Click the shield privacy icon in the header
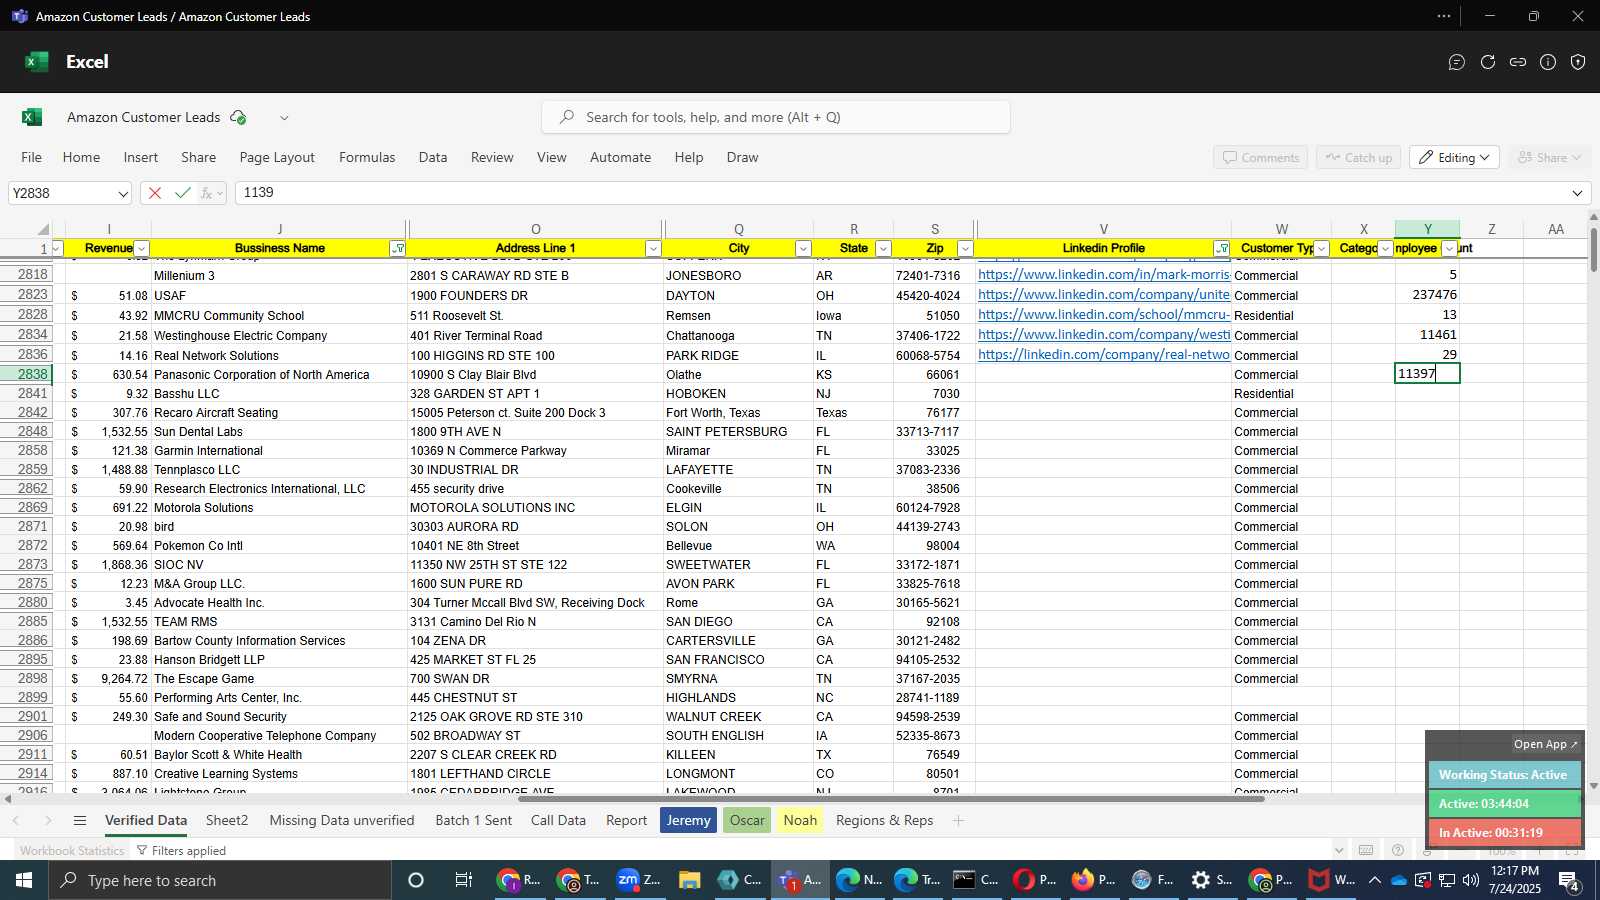 (1578, 62)
